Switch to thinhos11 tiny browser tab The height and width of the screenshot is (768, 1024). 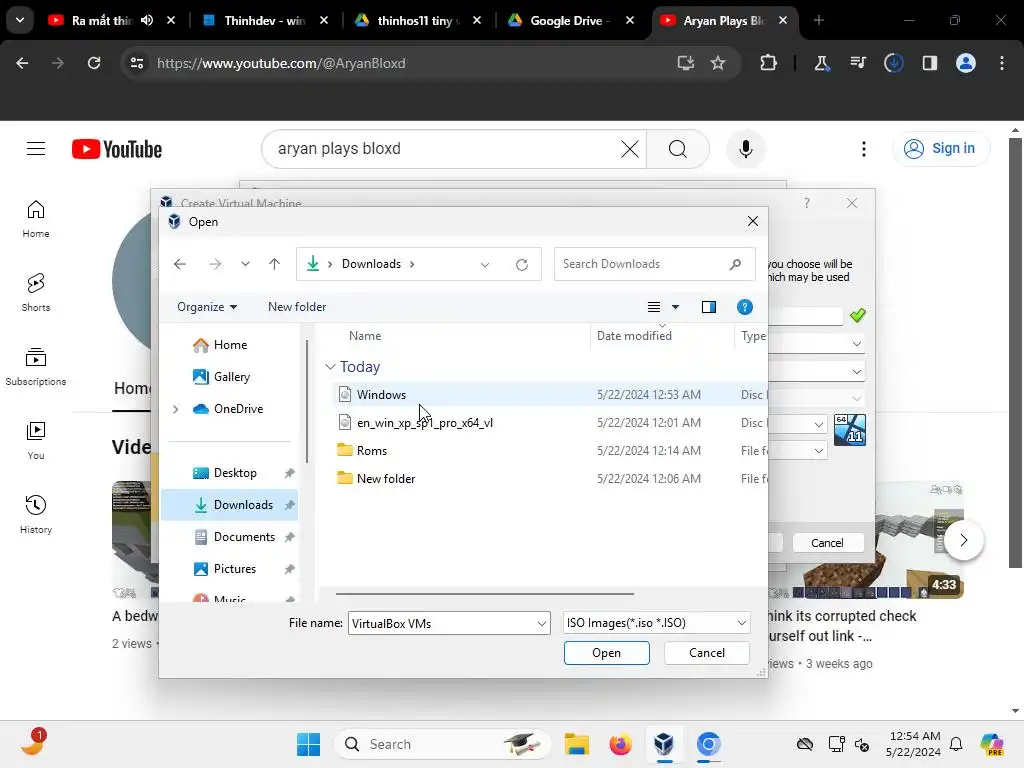tap(417, 21)
